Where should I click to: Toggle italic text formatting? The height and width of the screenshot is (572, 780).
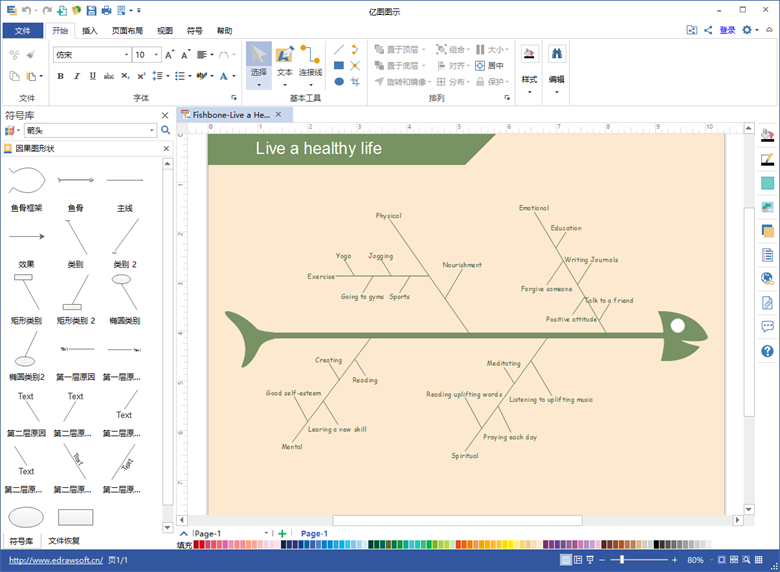coord(76,76)
